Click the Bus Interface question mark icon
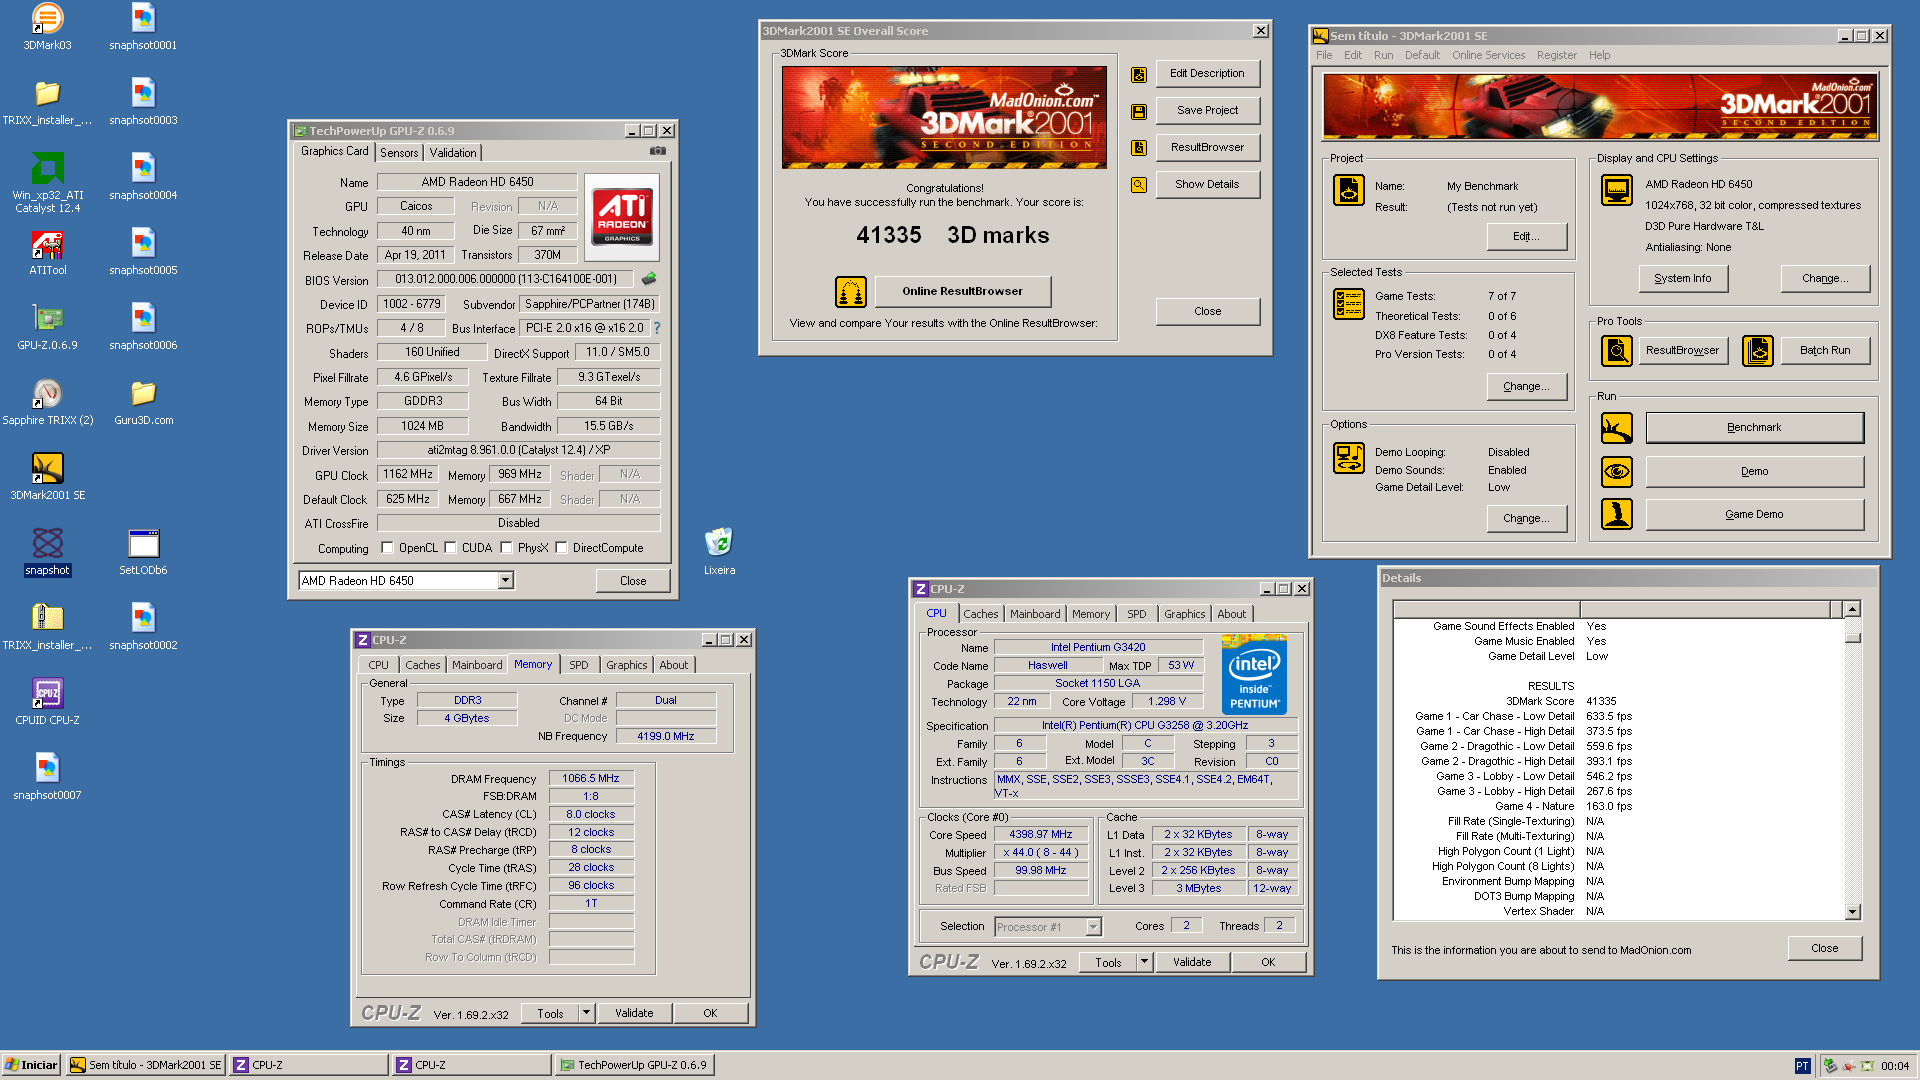Viewport: 1920px width, 1080px height. pos(657,328)
